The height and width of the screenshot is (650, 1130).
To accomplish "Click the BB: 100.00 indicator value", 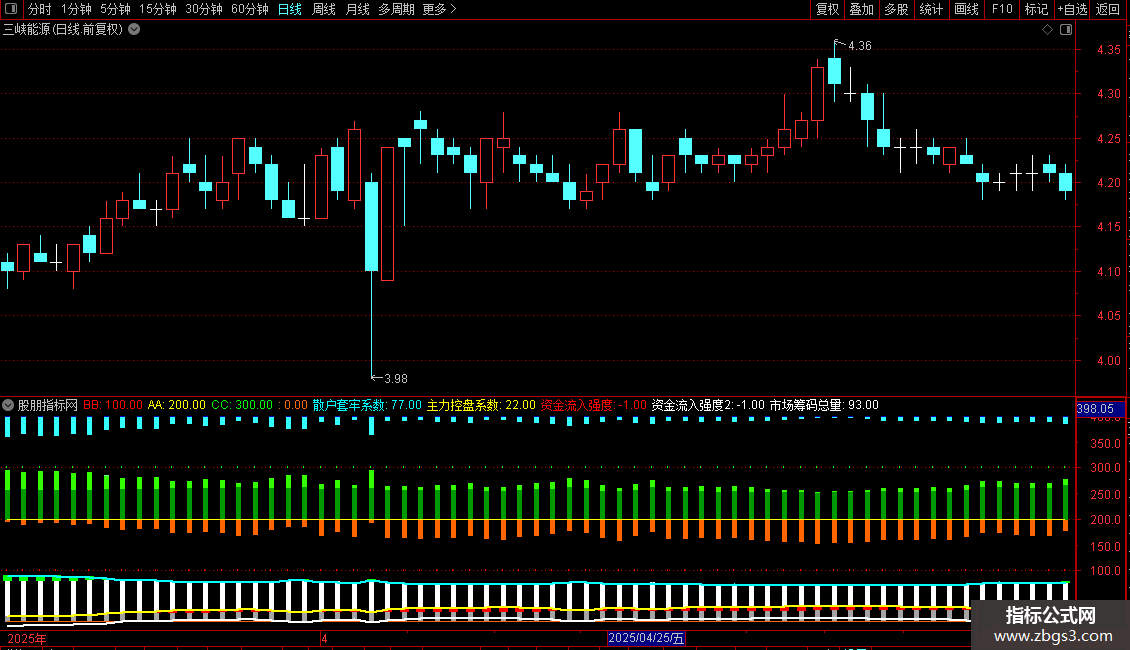I will 113,405.
